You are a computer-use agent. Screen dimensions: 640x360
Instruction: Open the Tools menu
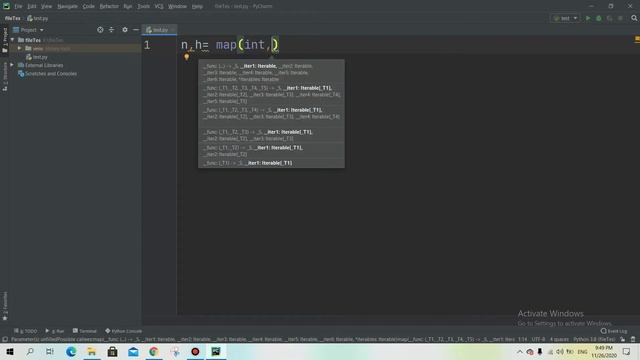pyautogui.click(x=143, y=6)
